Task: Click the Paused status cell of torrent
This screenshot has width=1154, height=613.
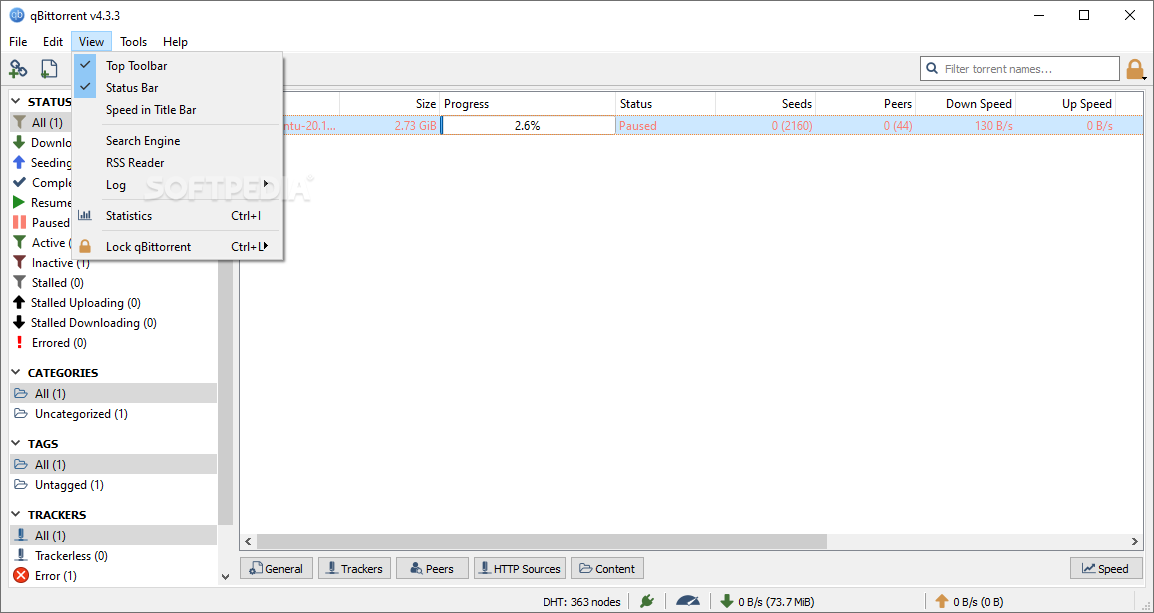Action: (665, 126)
